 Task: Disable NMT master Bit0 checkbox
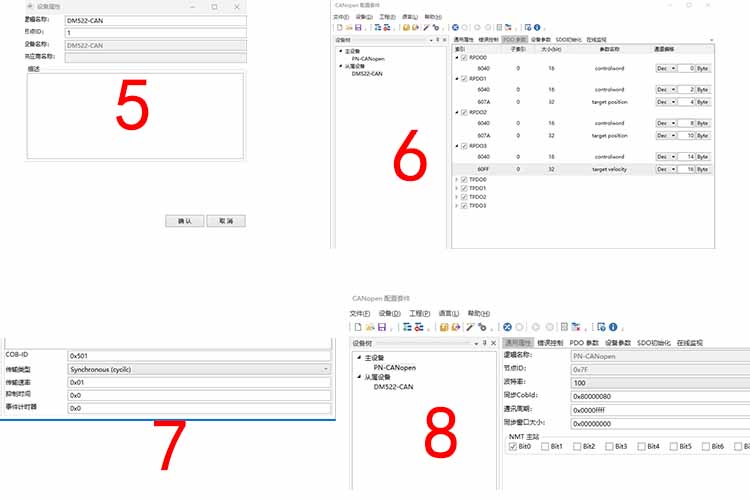513,446
